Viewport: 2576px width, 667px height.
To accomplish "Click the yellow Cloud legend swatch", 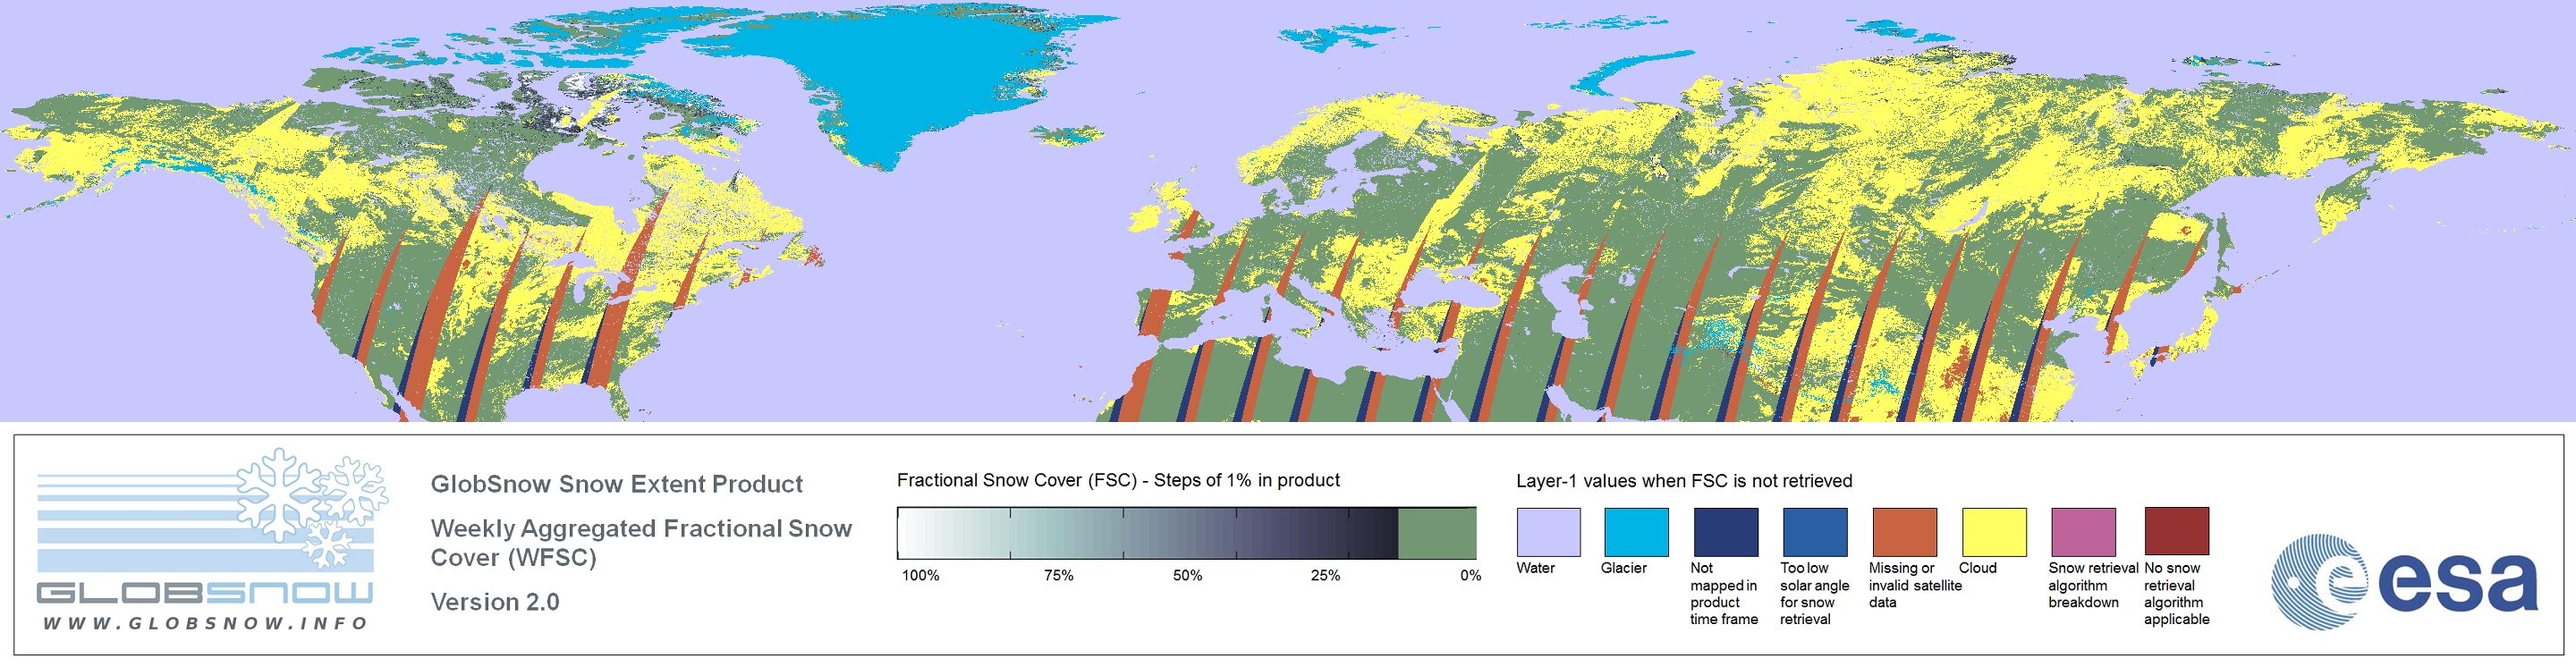I will pos(1994,532).
